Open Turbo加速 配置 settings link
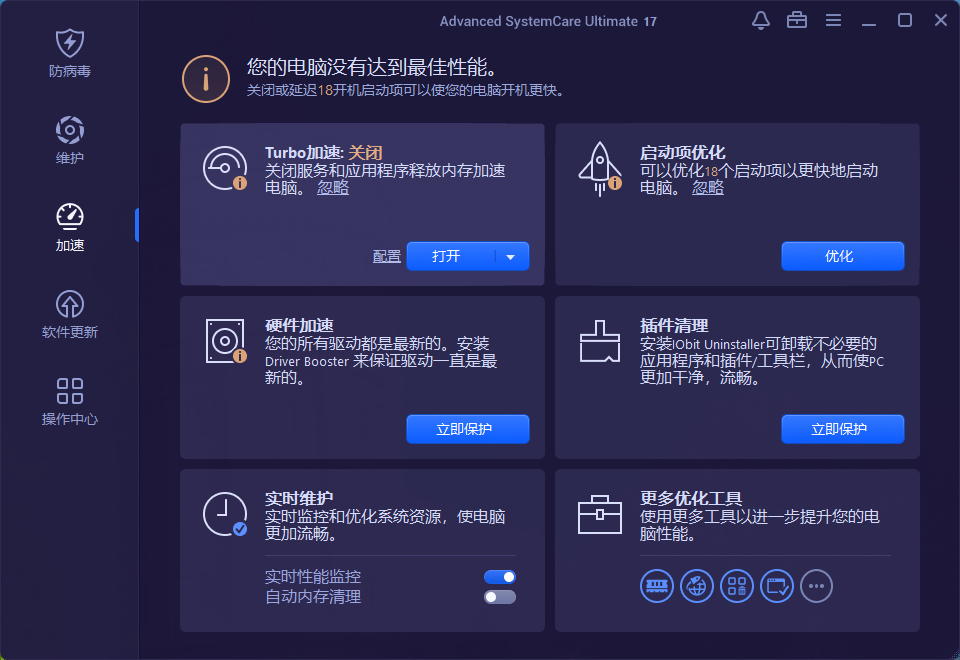 [x=386, y=257]
